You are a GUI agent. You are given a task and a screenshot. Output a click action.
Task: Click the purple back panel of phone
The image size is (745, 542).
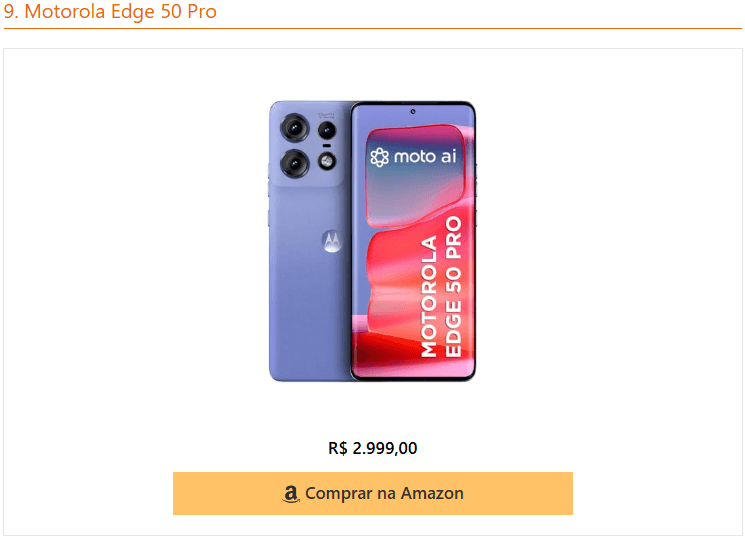(x=309, y=295)
